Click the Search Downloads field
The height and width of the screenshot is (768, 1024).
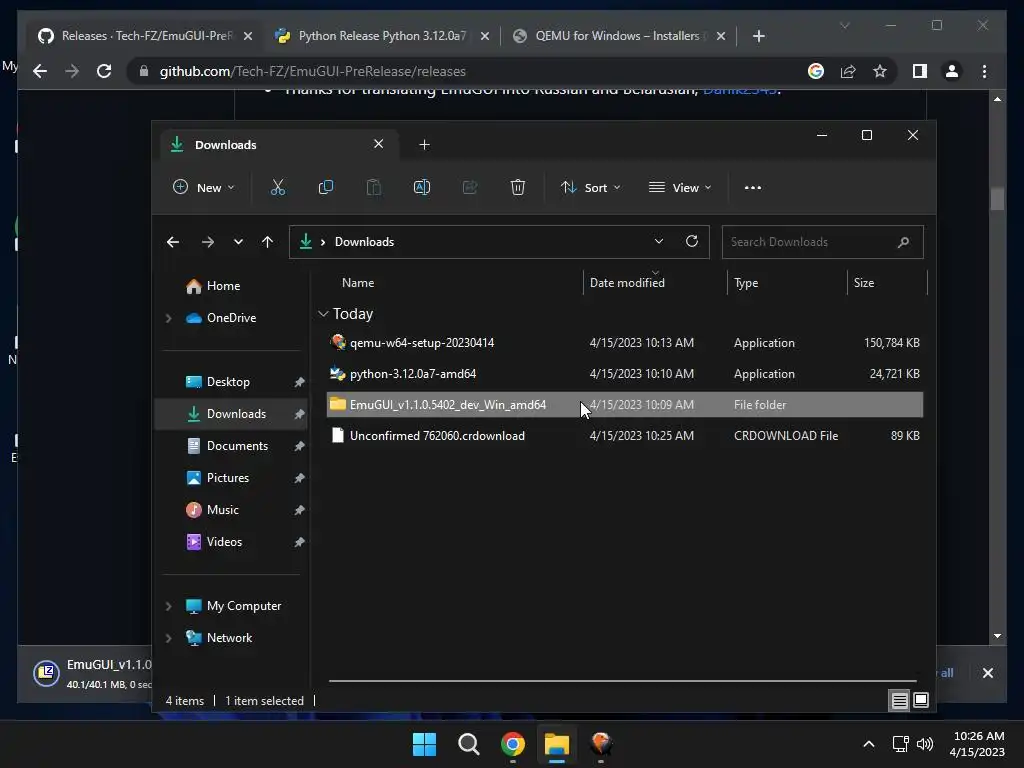tap(822, 242)
